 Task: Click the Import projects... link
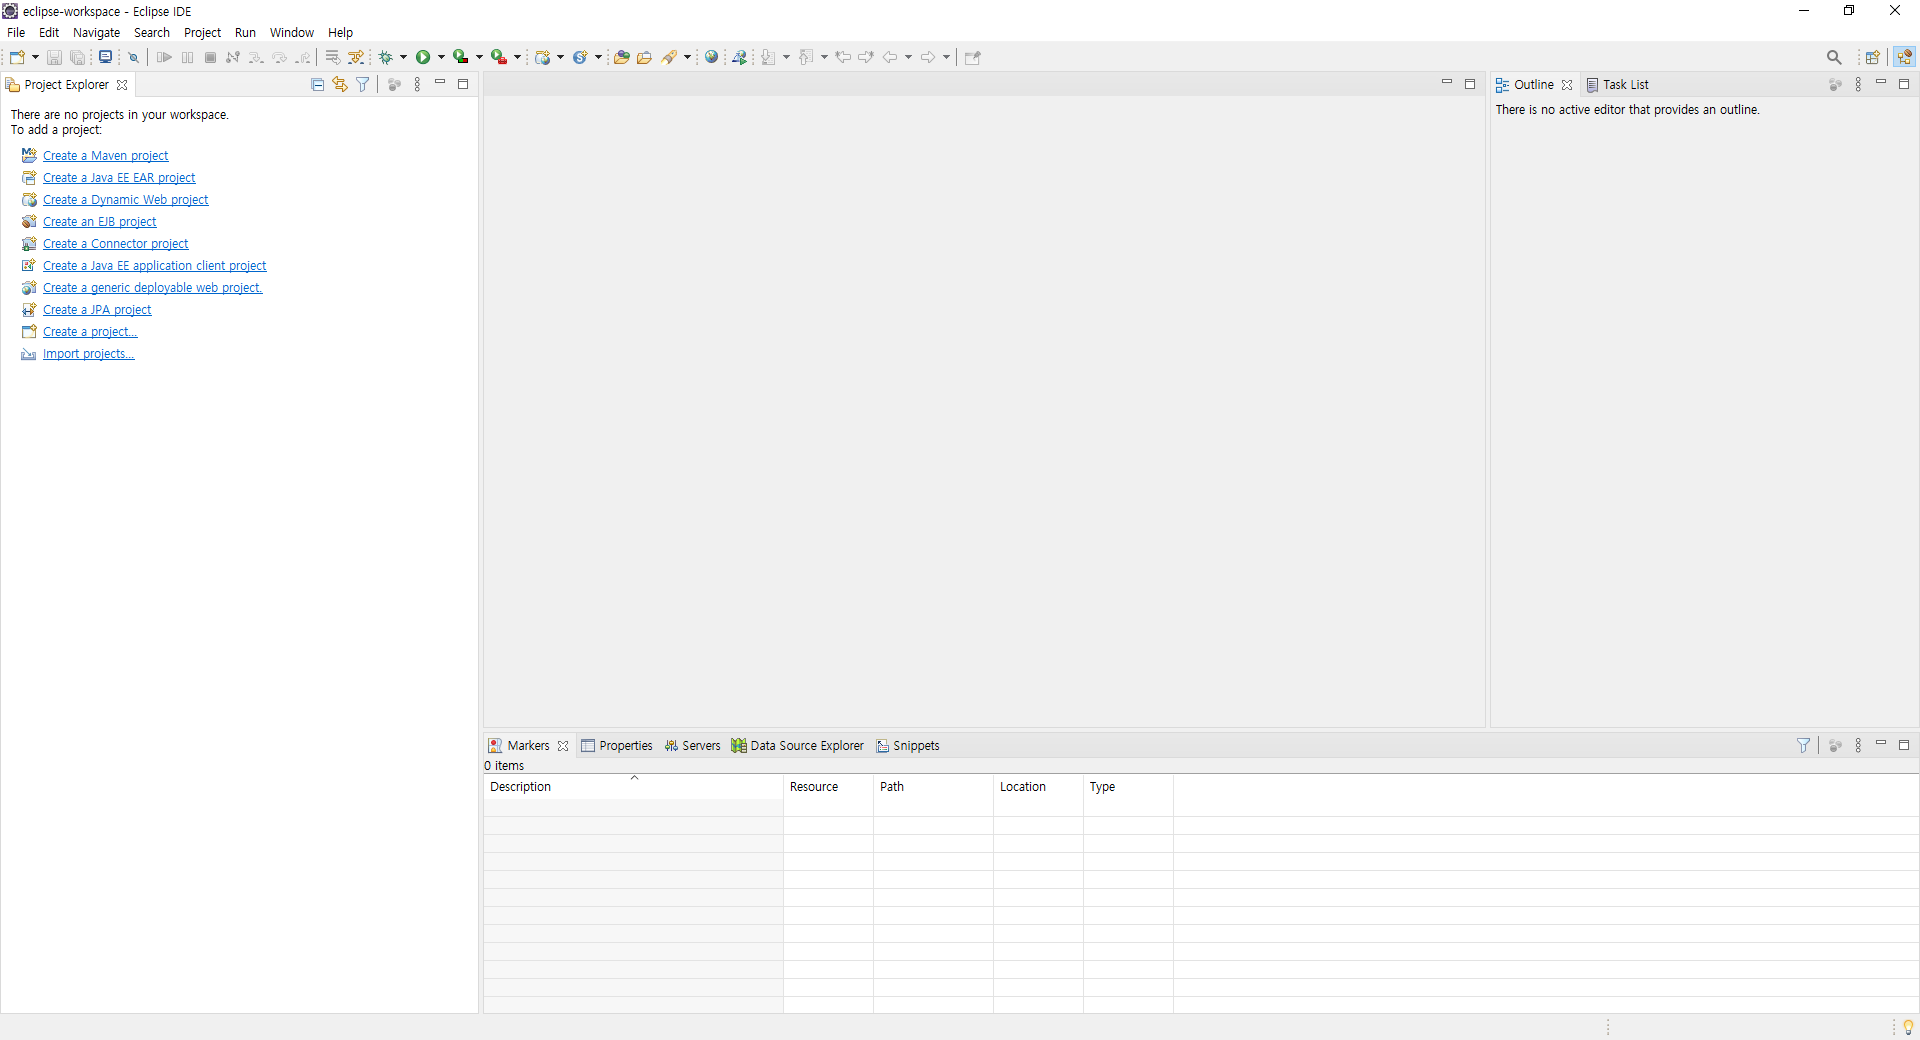[x=88, y=354]
